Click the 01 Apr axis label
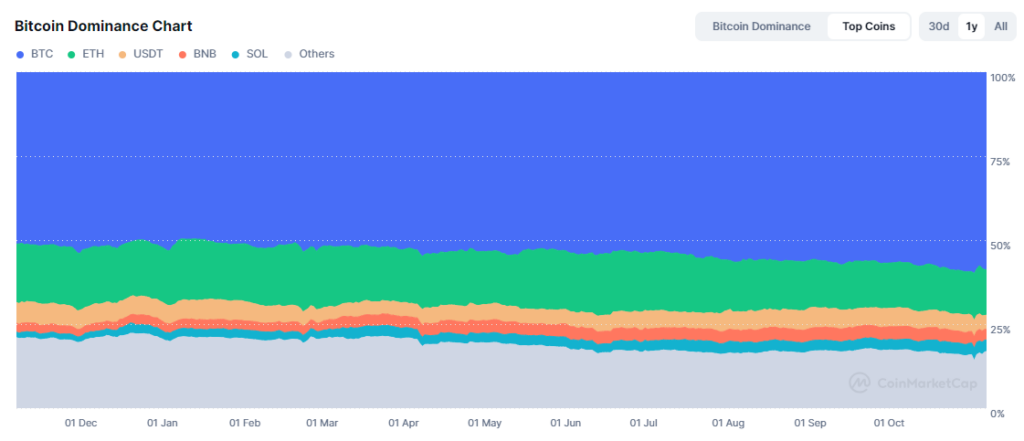The image size is (1024, 441). click(404, 423)
